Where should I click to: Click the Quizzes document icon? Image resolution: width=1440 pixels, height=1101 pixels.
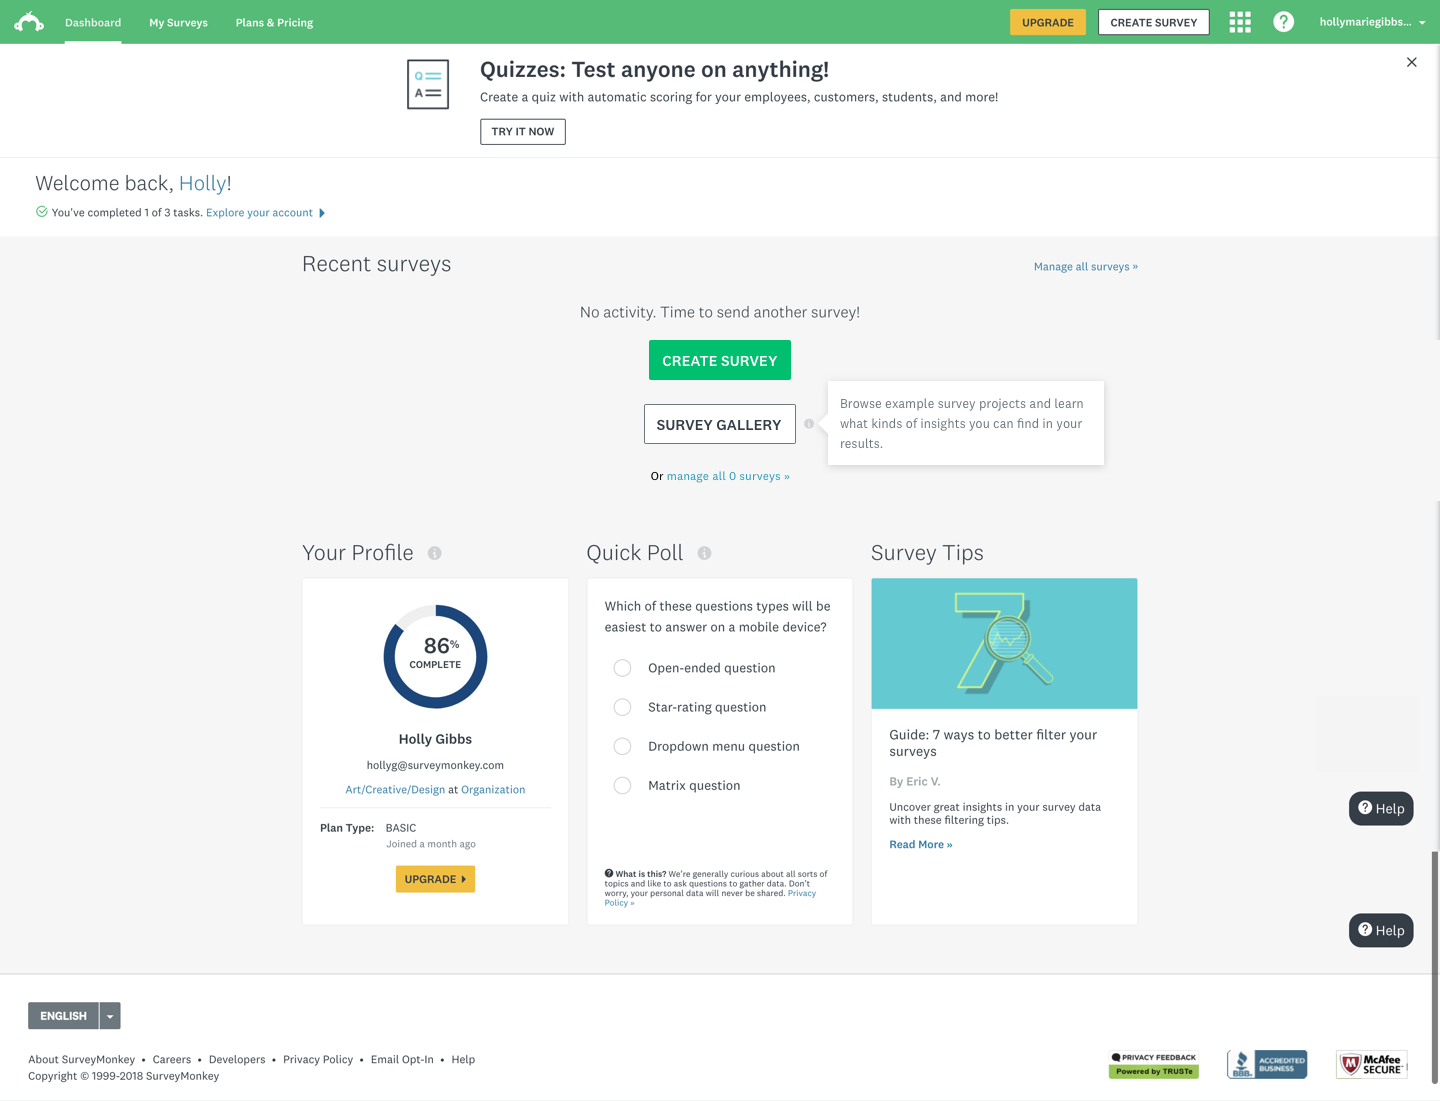point(428,85)
